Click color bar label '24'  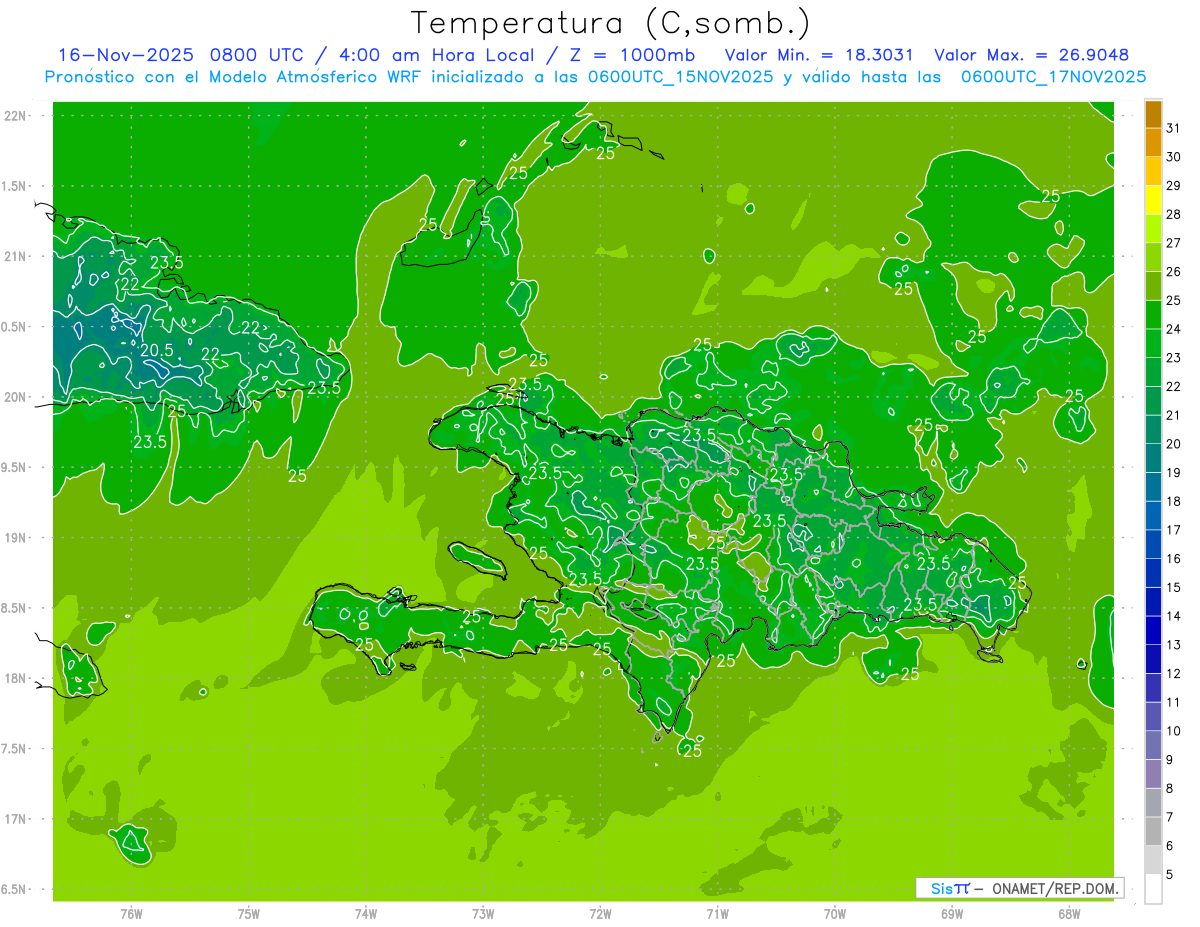[1174, 329]
